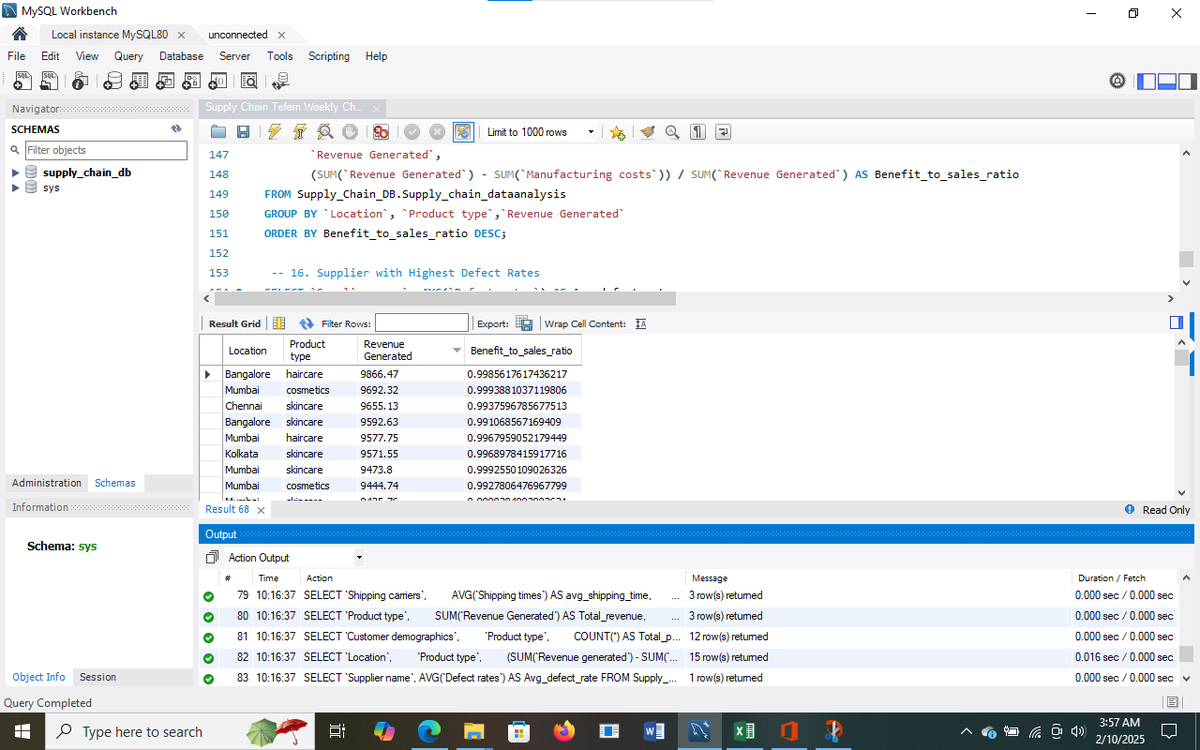Refresh the schemas list in Navigator
Viewport: 1200px width, 750px height.
(176, 129)
